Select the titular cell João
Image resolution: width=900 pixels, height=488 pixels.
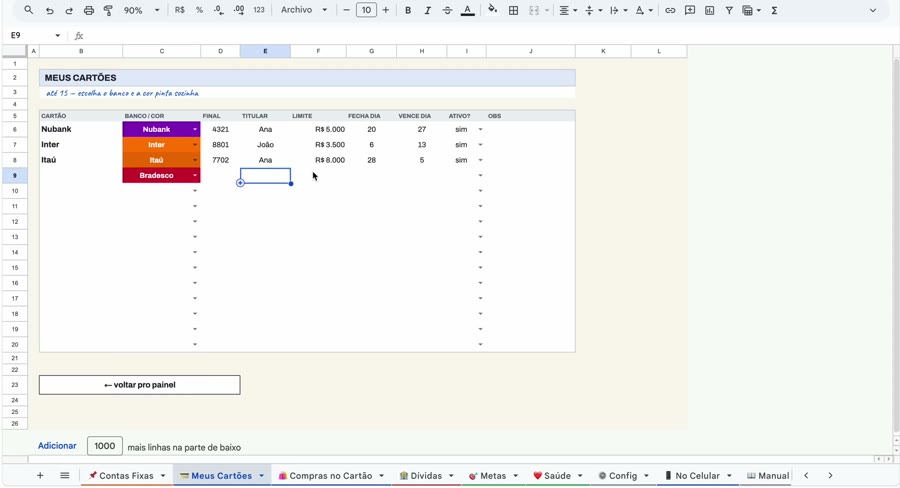coord(265,145)
